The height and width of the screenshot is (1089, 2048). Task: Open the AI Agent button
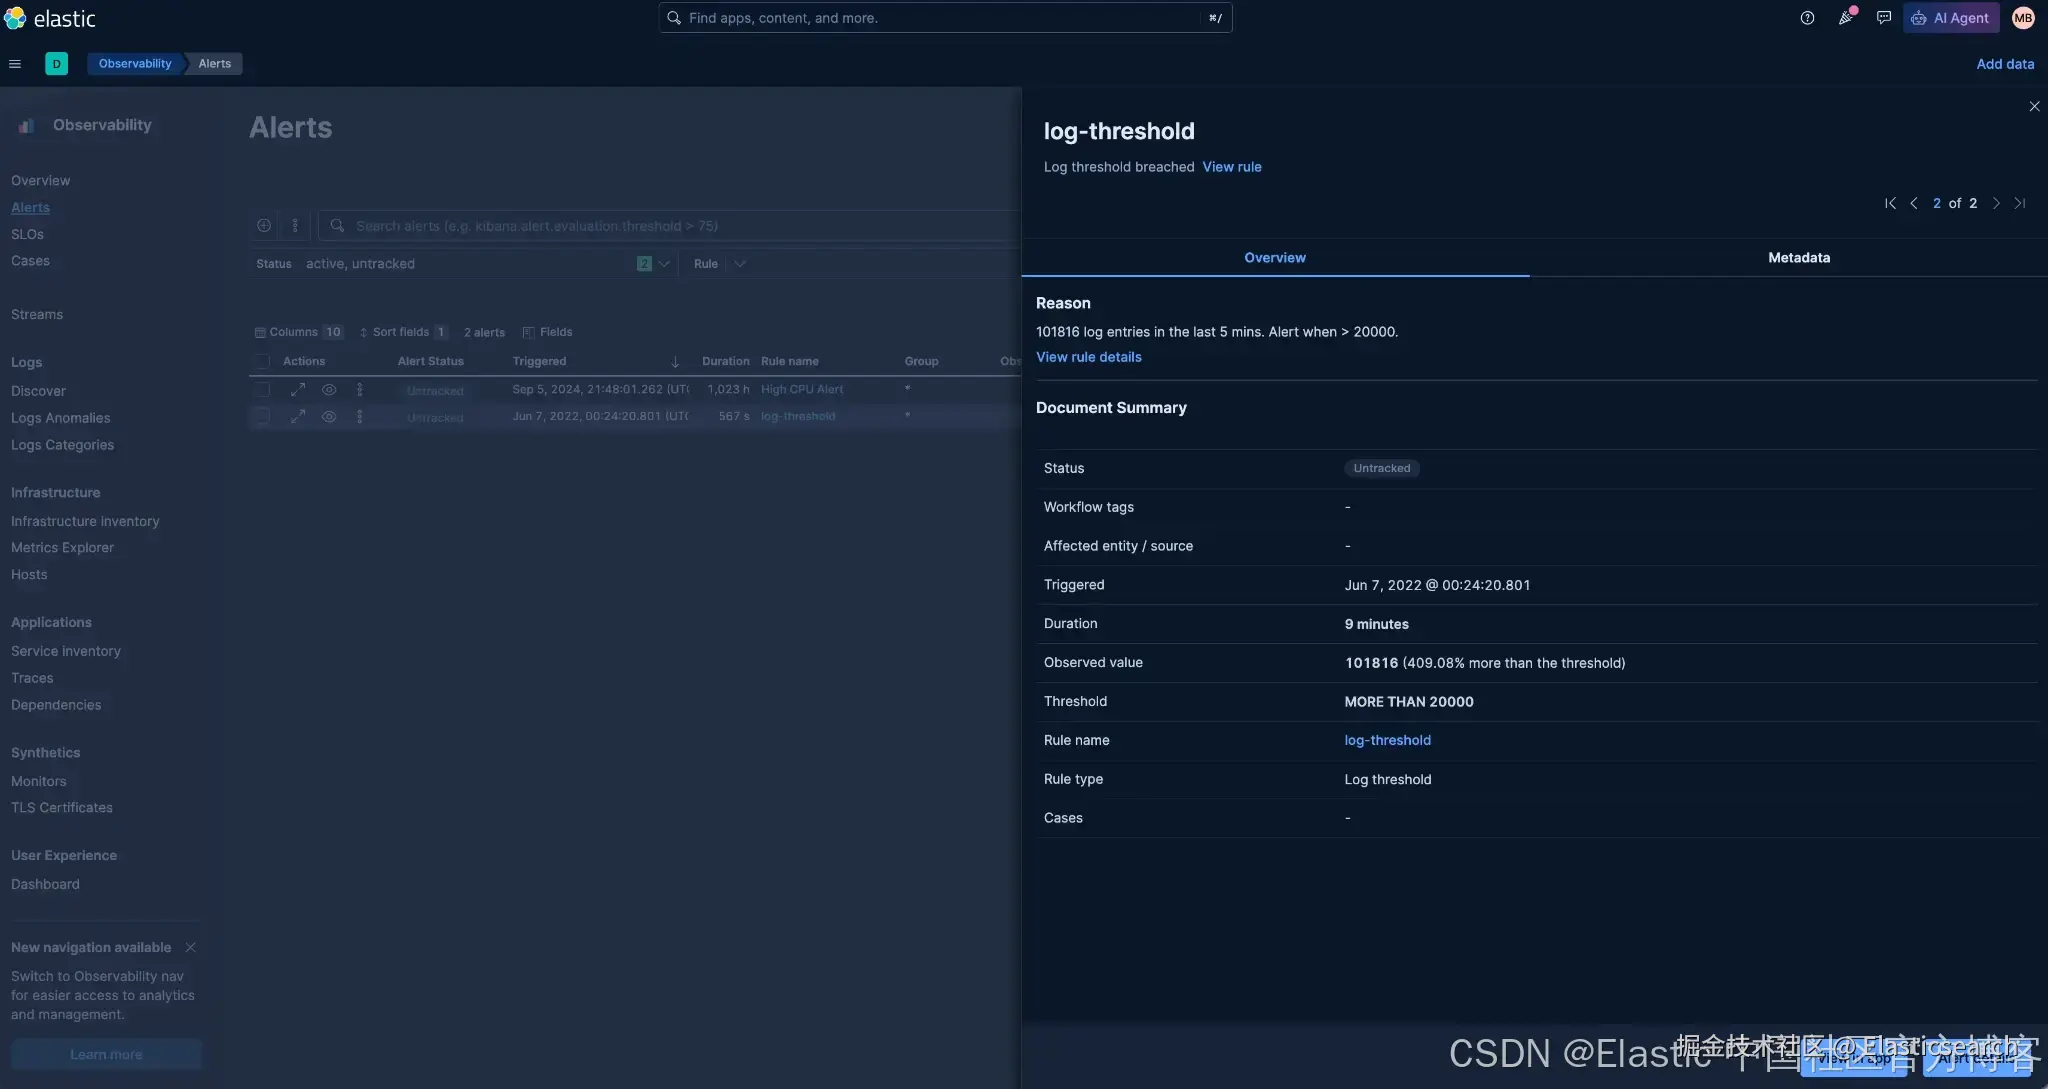[x=1950, y=18]
